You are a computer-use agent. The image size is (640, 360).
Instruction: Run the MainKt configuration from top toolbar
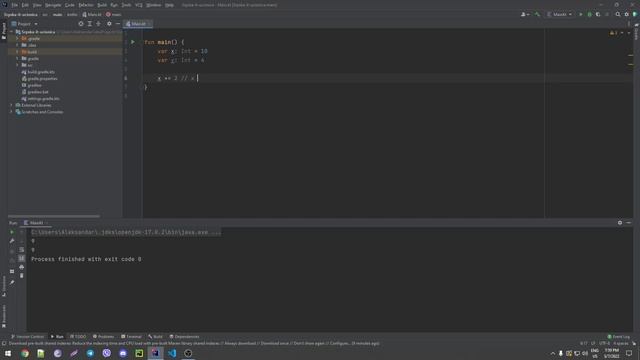click(581, 14)
